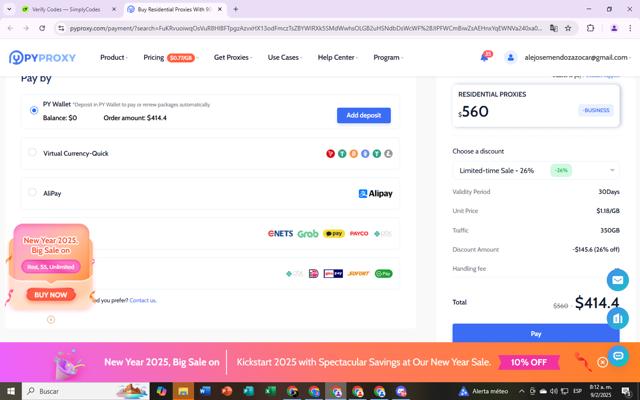Expand the Use Cases menu
Screen dimensions: 640x400
[x=285, y=58]
